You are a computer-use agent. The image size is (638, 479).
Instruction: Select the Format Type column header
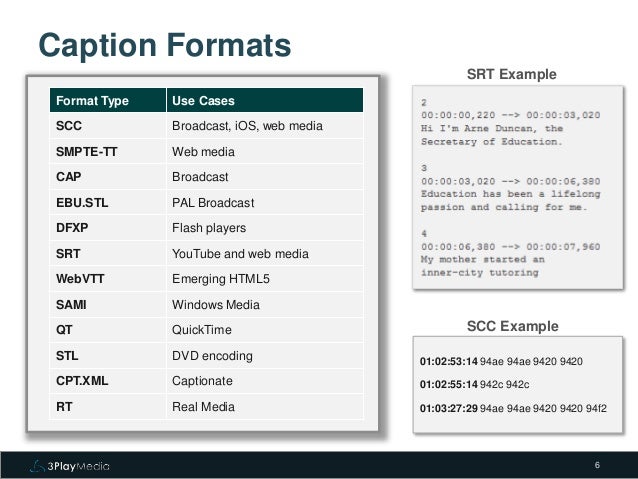click(108, 100)
